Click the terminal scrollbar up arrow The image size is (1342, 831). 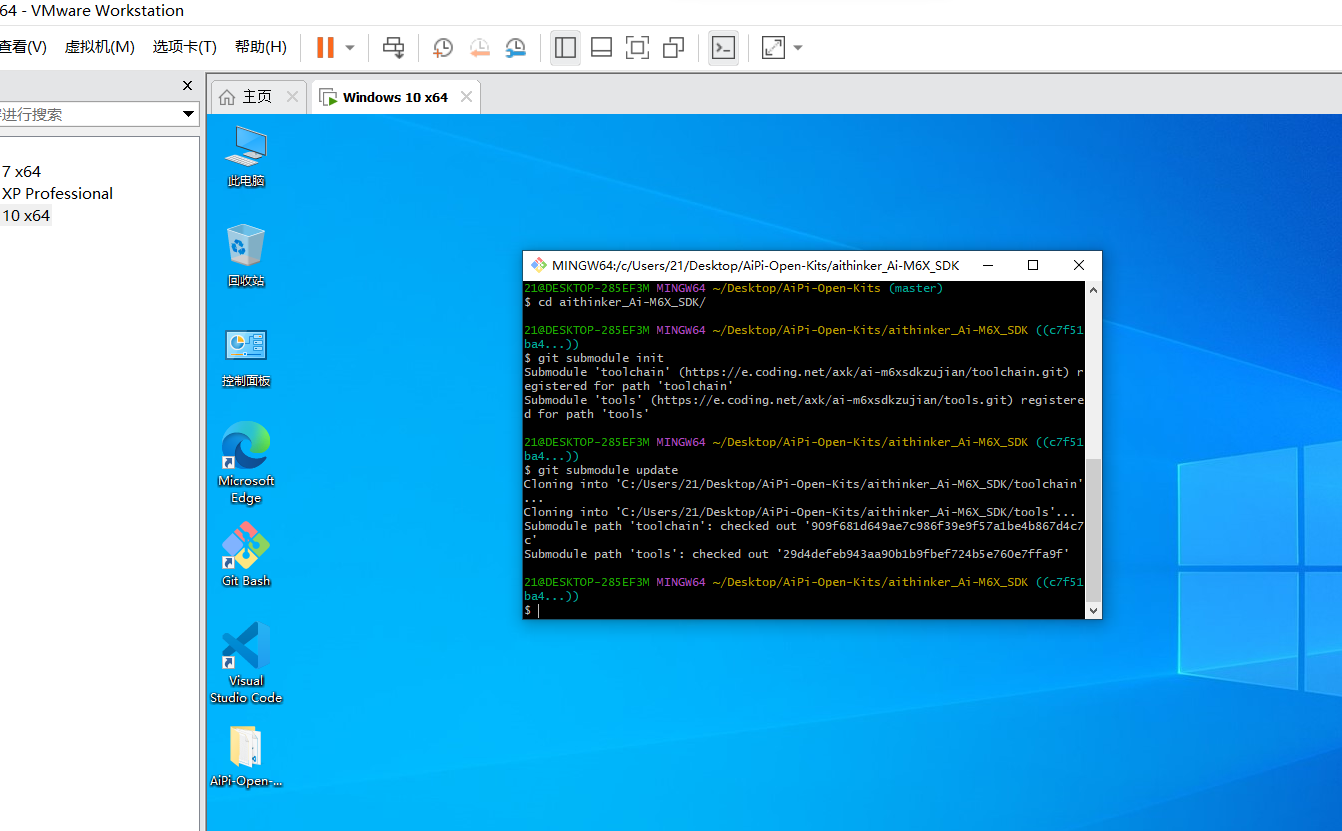(x=1093, y=290)
